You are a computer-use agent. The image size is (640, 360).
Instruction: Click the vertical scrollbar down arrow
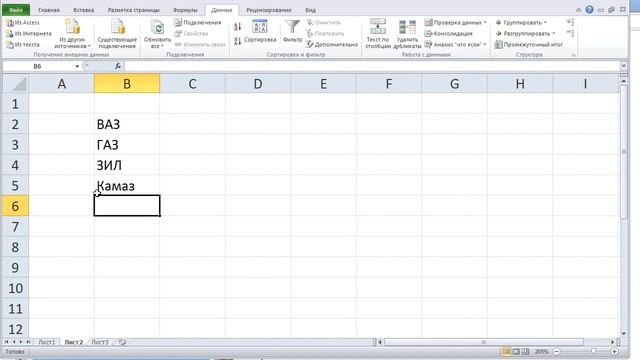point(623,333)
